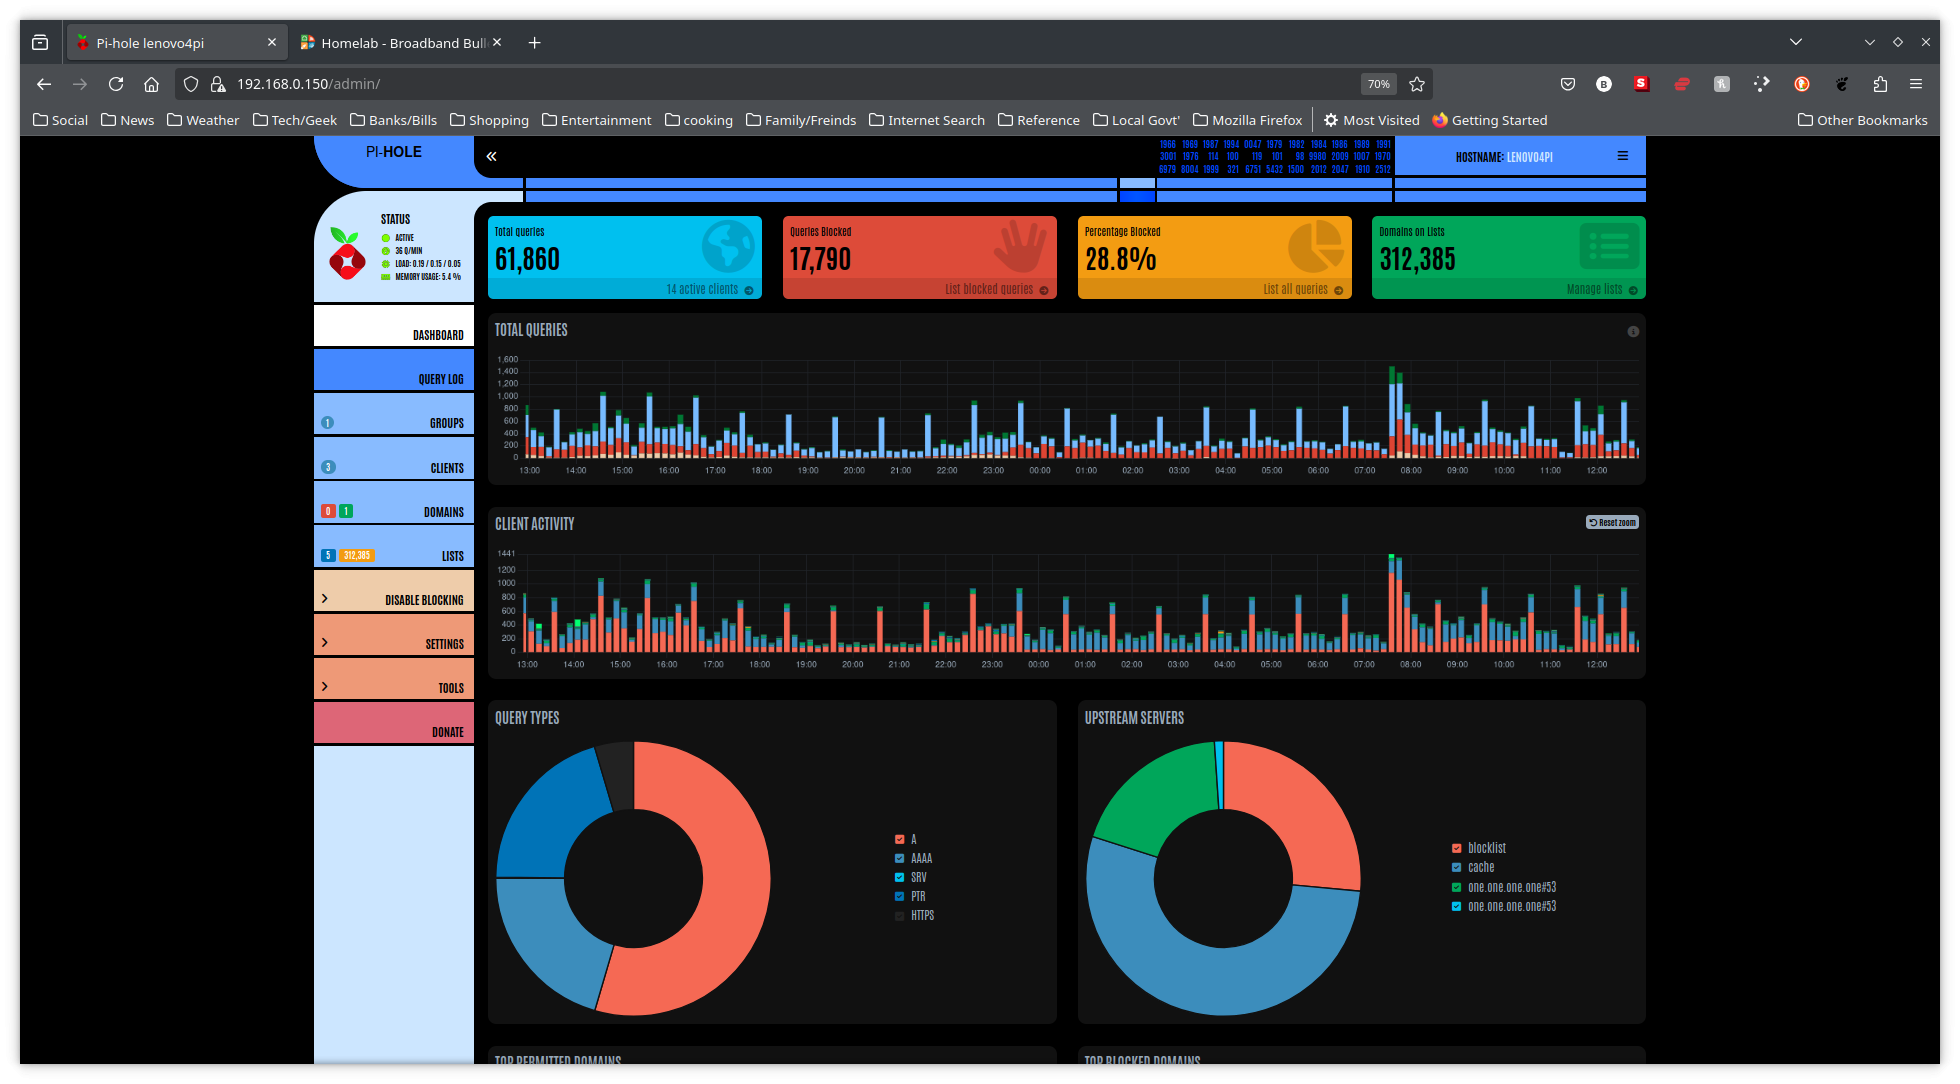Open Domains in the sidebar

tap(394, 503)
